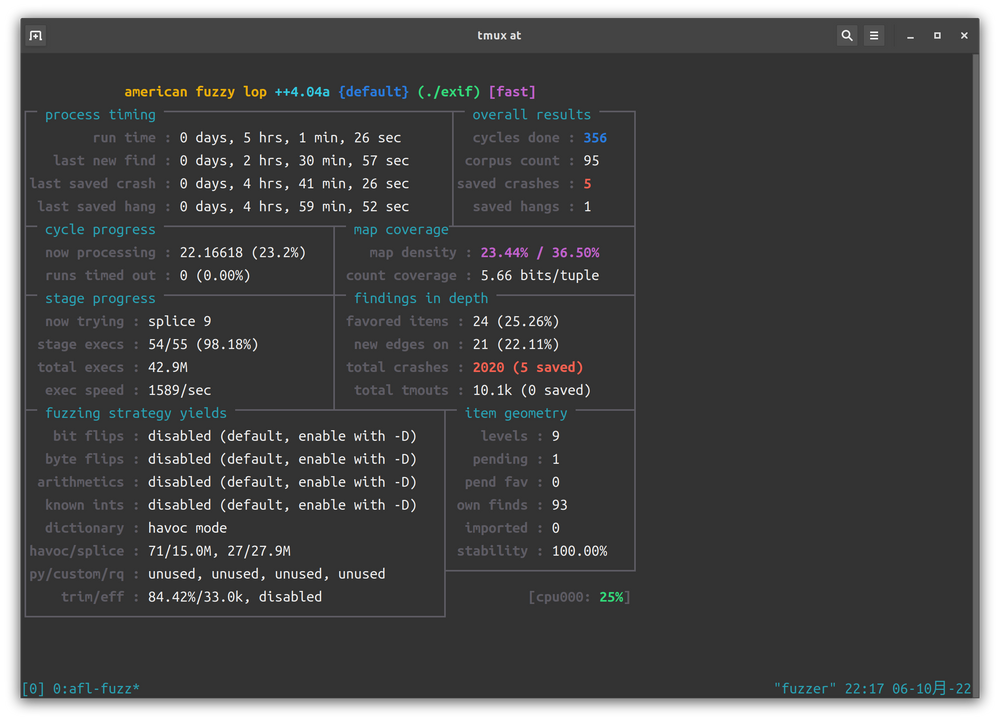Click the process timing panel header
This screenshot has width=1000, height=721.
(100, 114)
